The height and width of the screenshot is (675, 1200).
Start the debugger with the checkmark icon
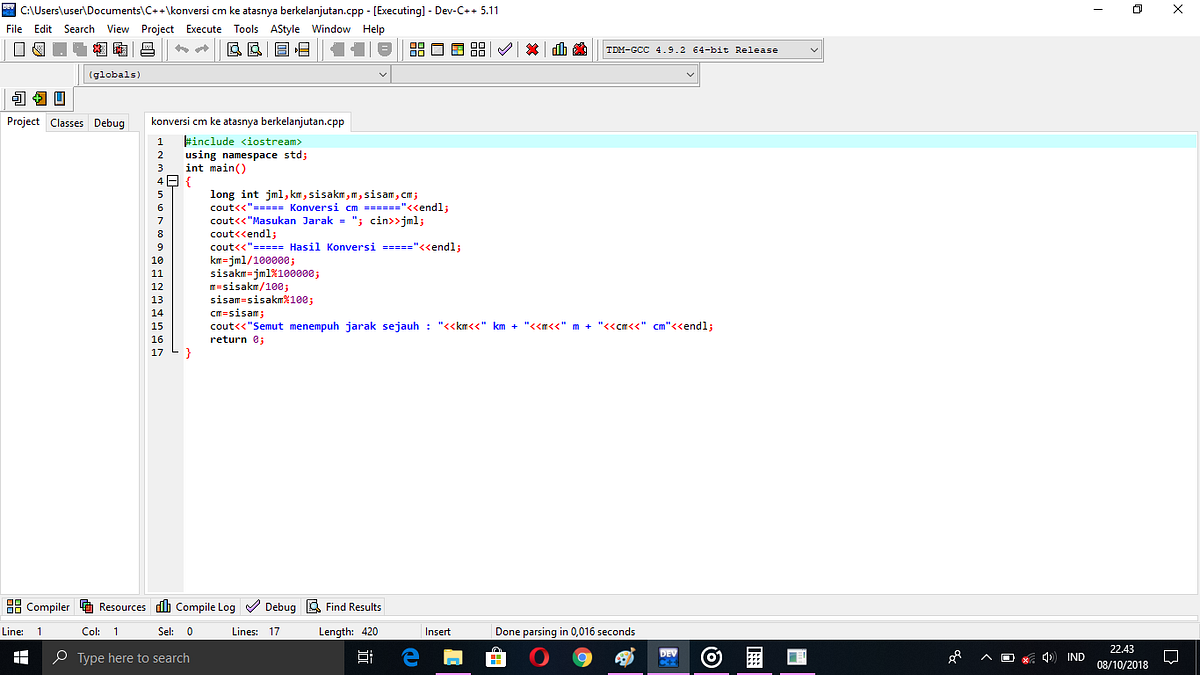[x=505, y=49]
